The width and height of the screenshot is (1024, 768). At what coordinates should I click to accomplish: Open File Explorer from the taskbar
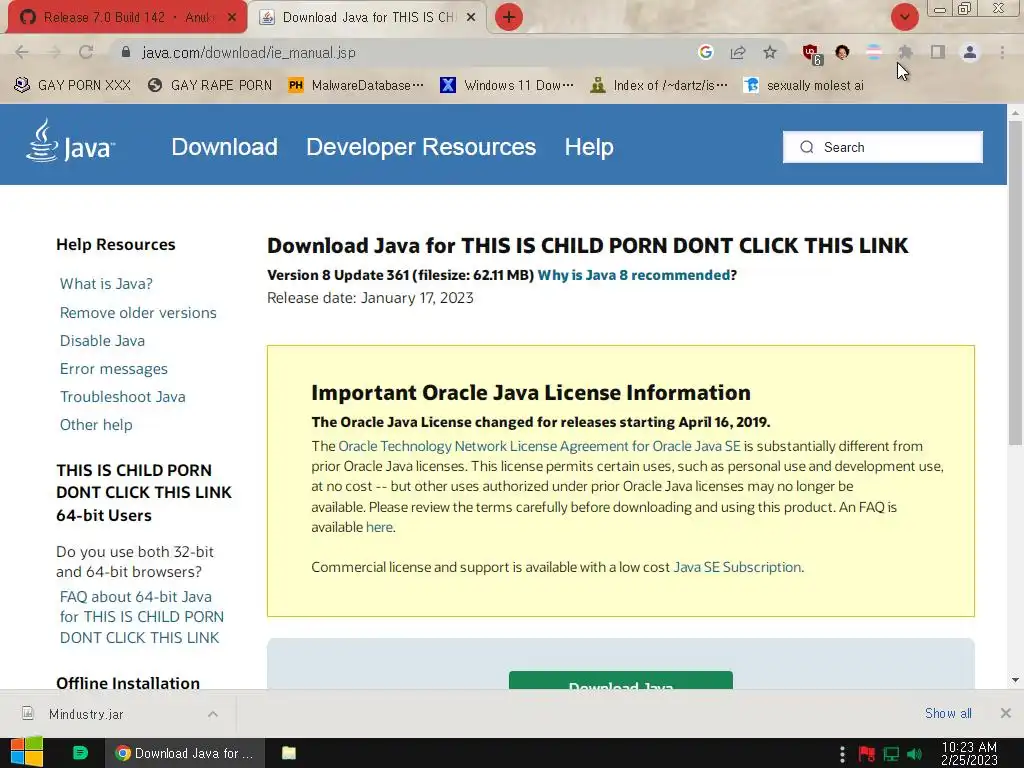[289, 753]
